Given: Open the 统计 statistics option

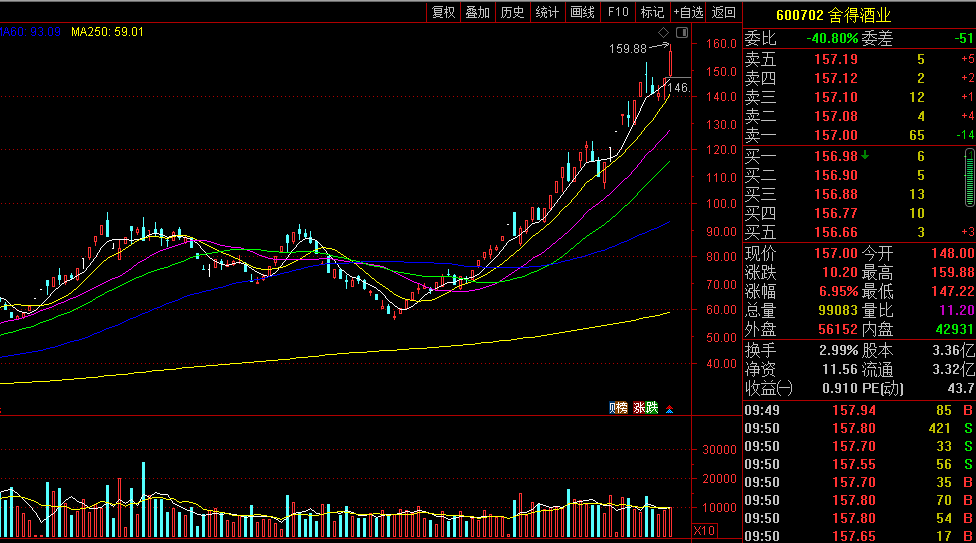Looking at the screenshot, I should tap(548, 12).
